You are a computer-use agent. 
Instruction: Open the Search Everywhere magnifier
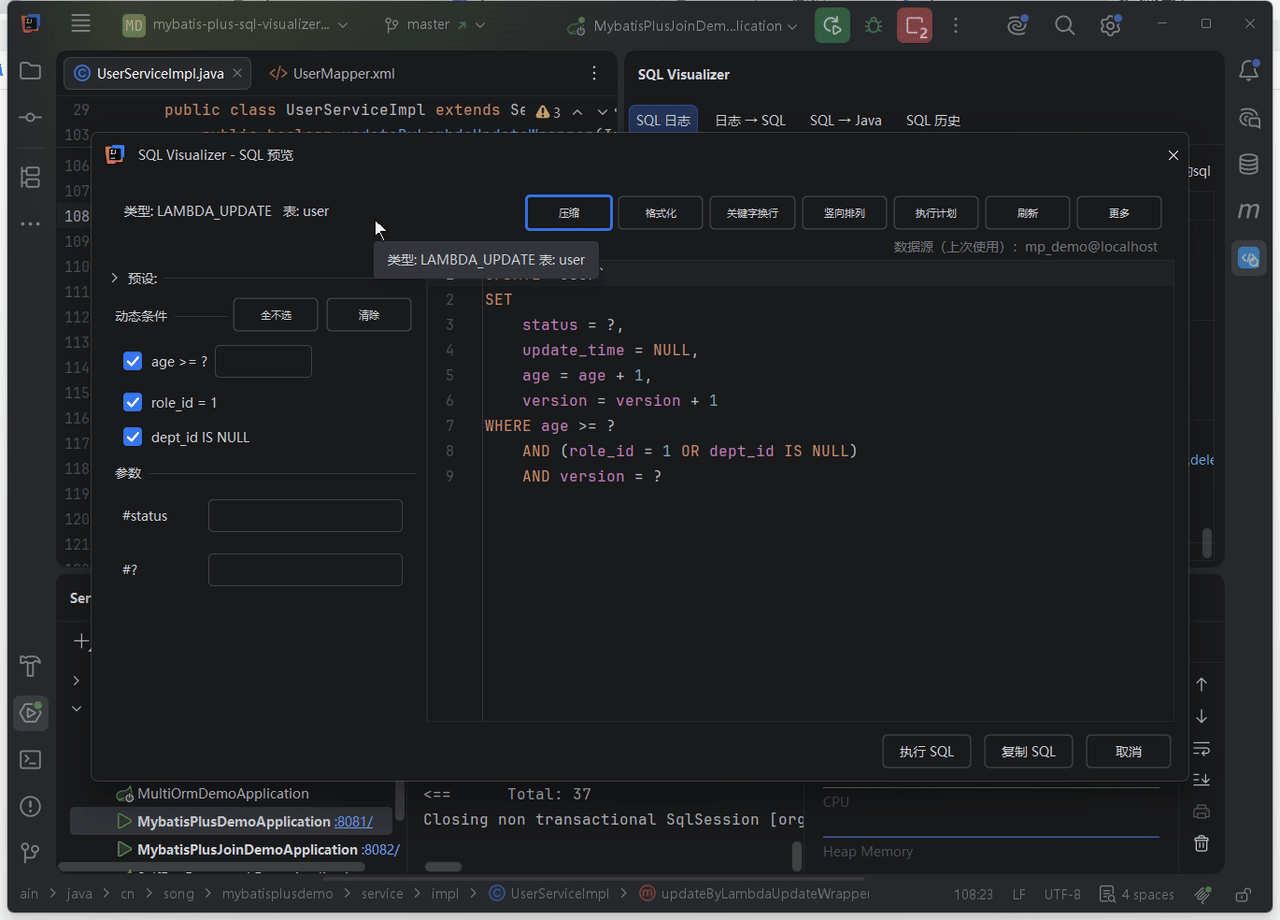(1065, 26)
